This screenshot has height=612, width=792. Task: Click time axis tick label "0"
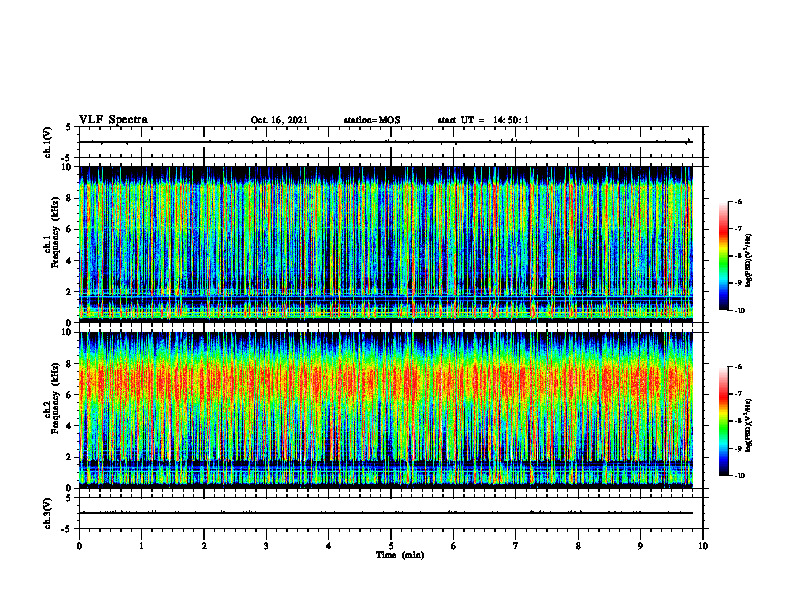pos(79,546)
